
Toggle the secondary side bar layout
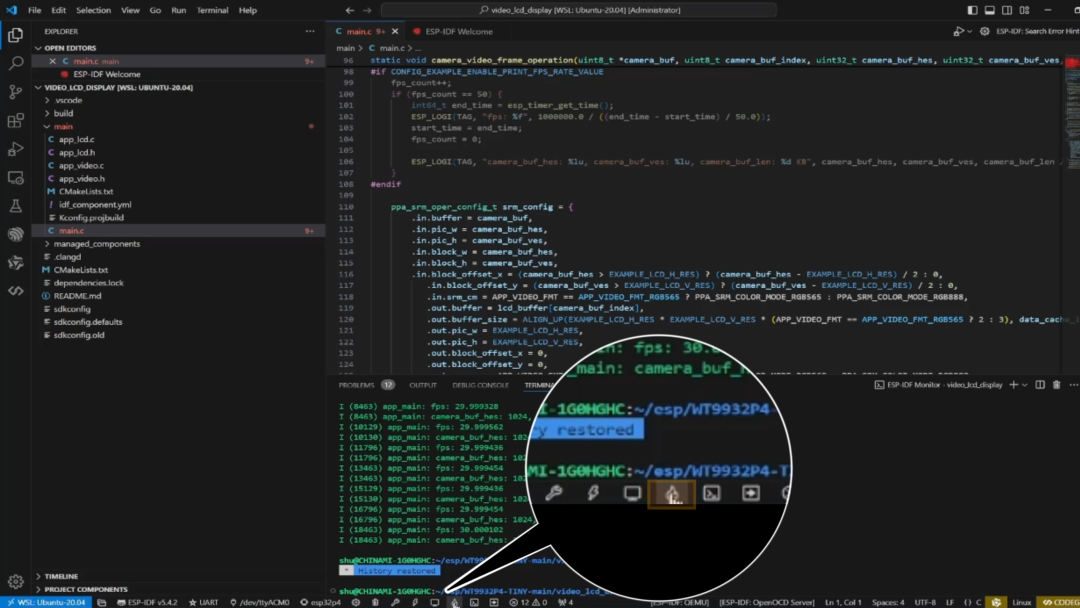(x=1007, y=10)
